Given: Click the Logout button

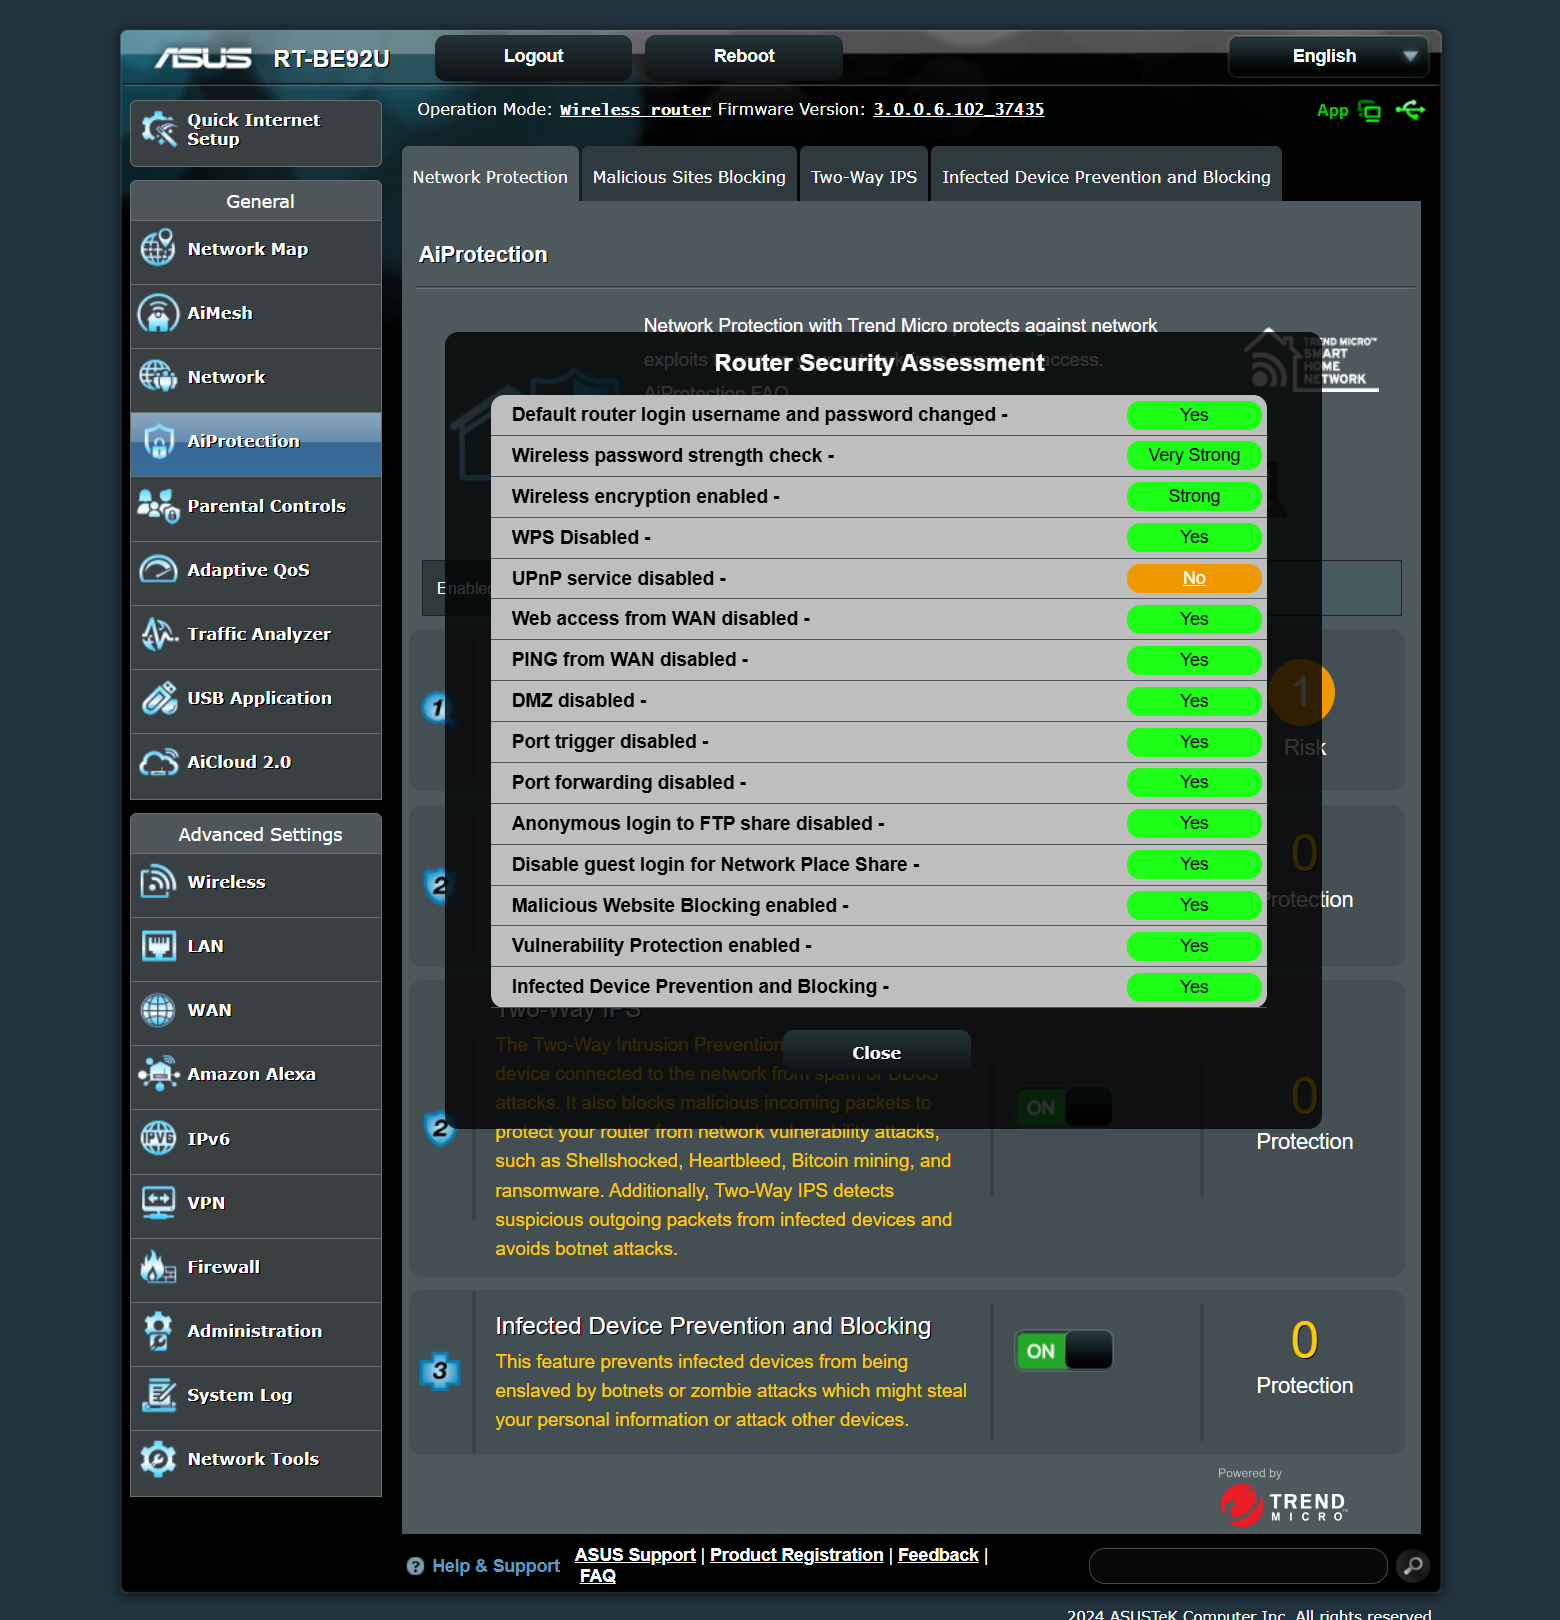Looking at the screenshot, I should pos(533,56).
